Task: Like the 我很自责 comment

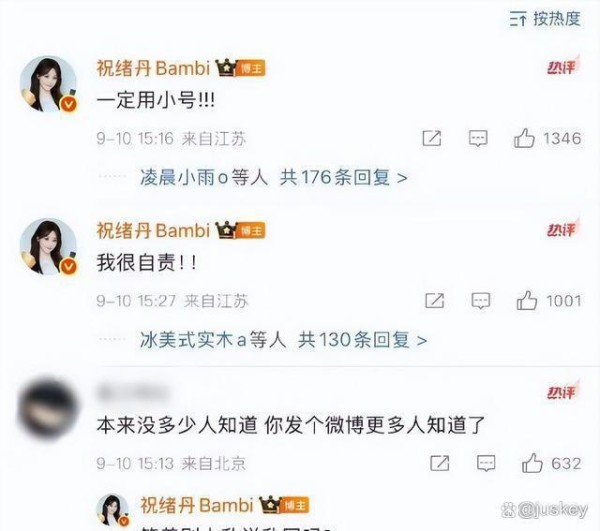Action: (x=527, y=301)
